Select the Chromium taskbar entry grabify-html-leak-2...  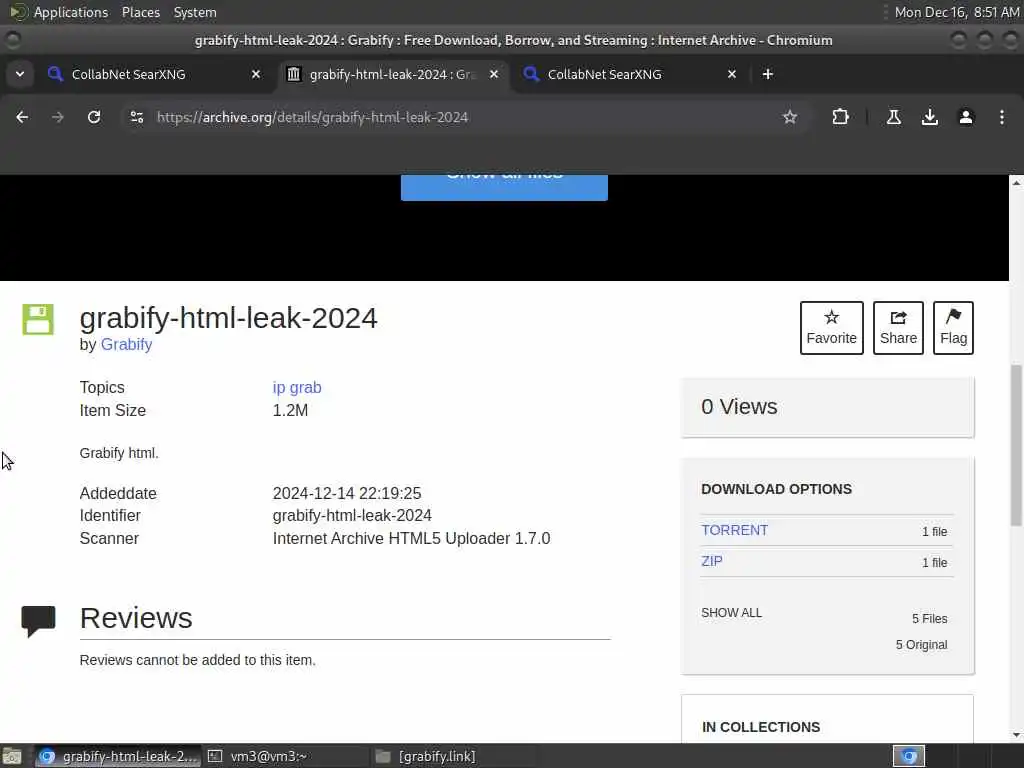tap(118, 756)
